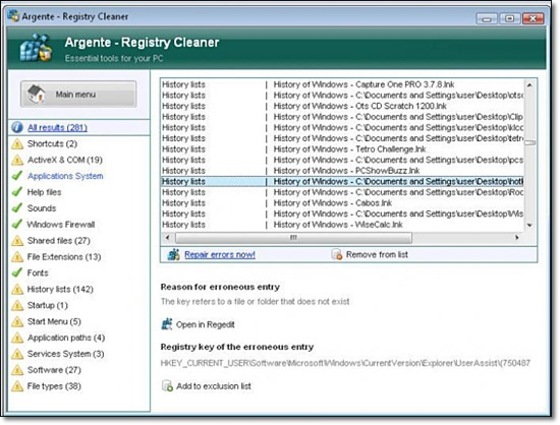Click the Open in Regedit icon

pos(167,324)
